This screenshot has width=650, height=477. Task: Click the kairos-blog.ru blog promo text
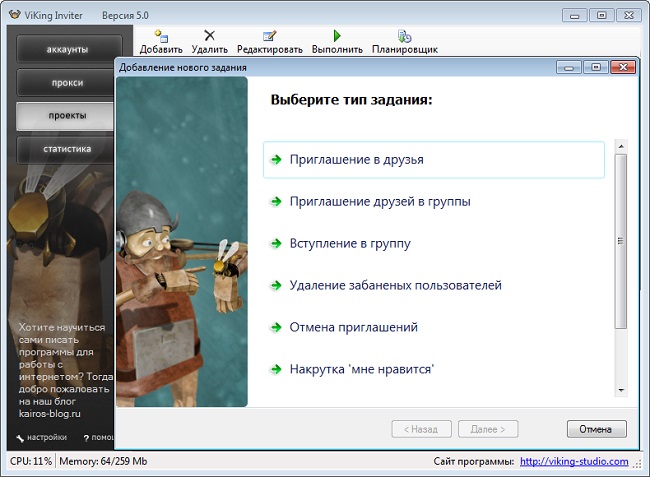(50, 414)
